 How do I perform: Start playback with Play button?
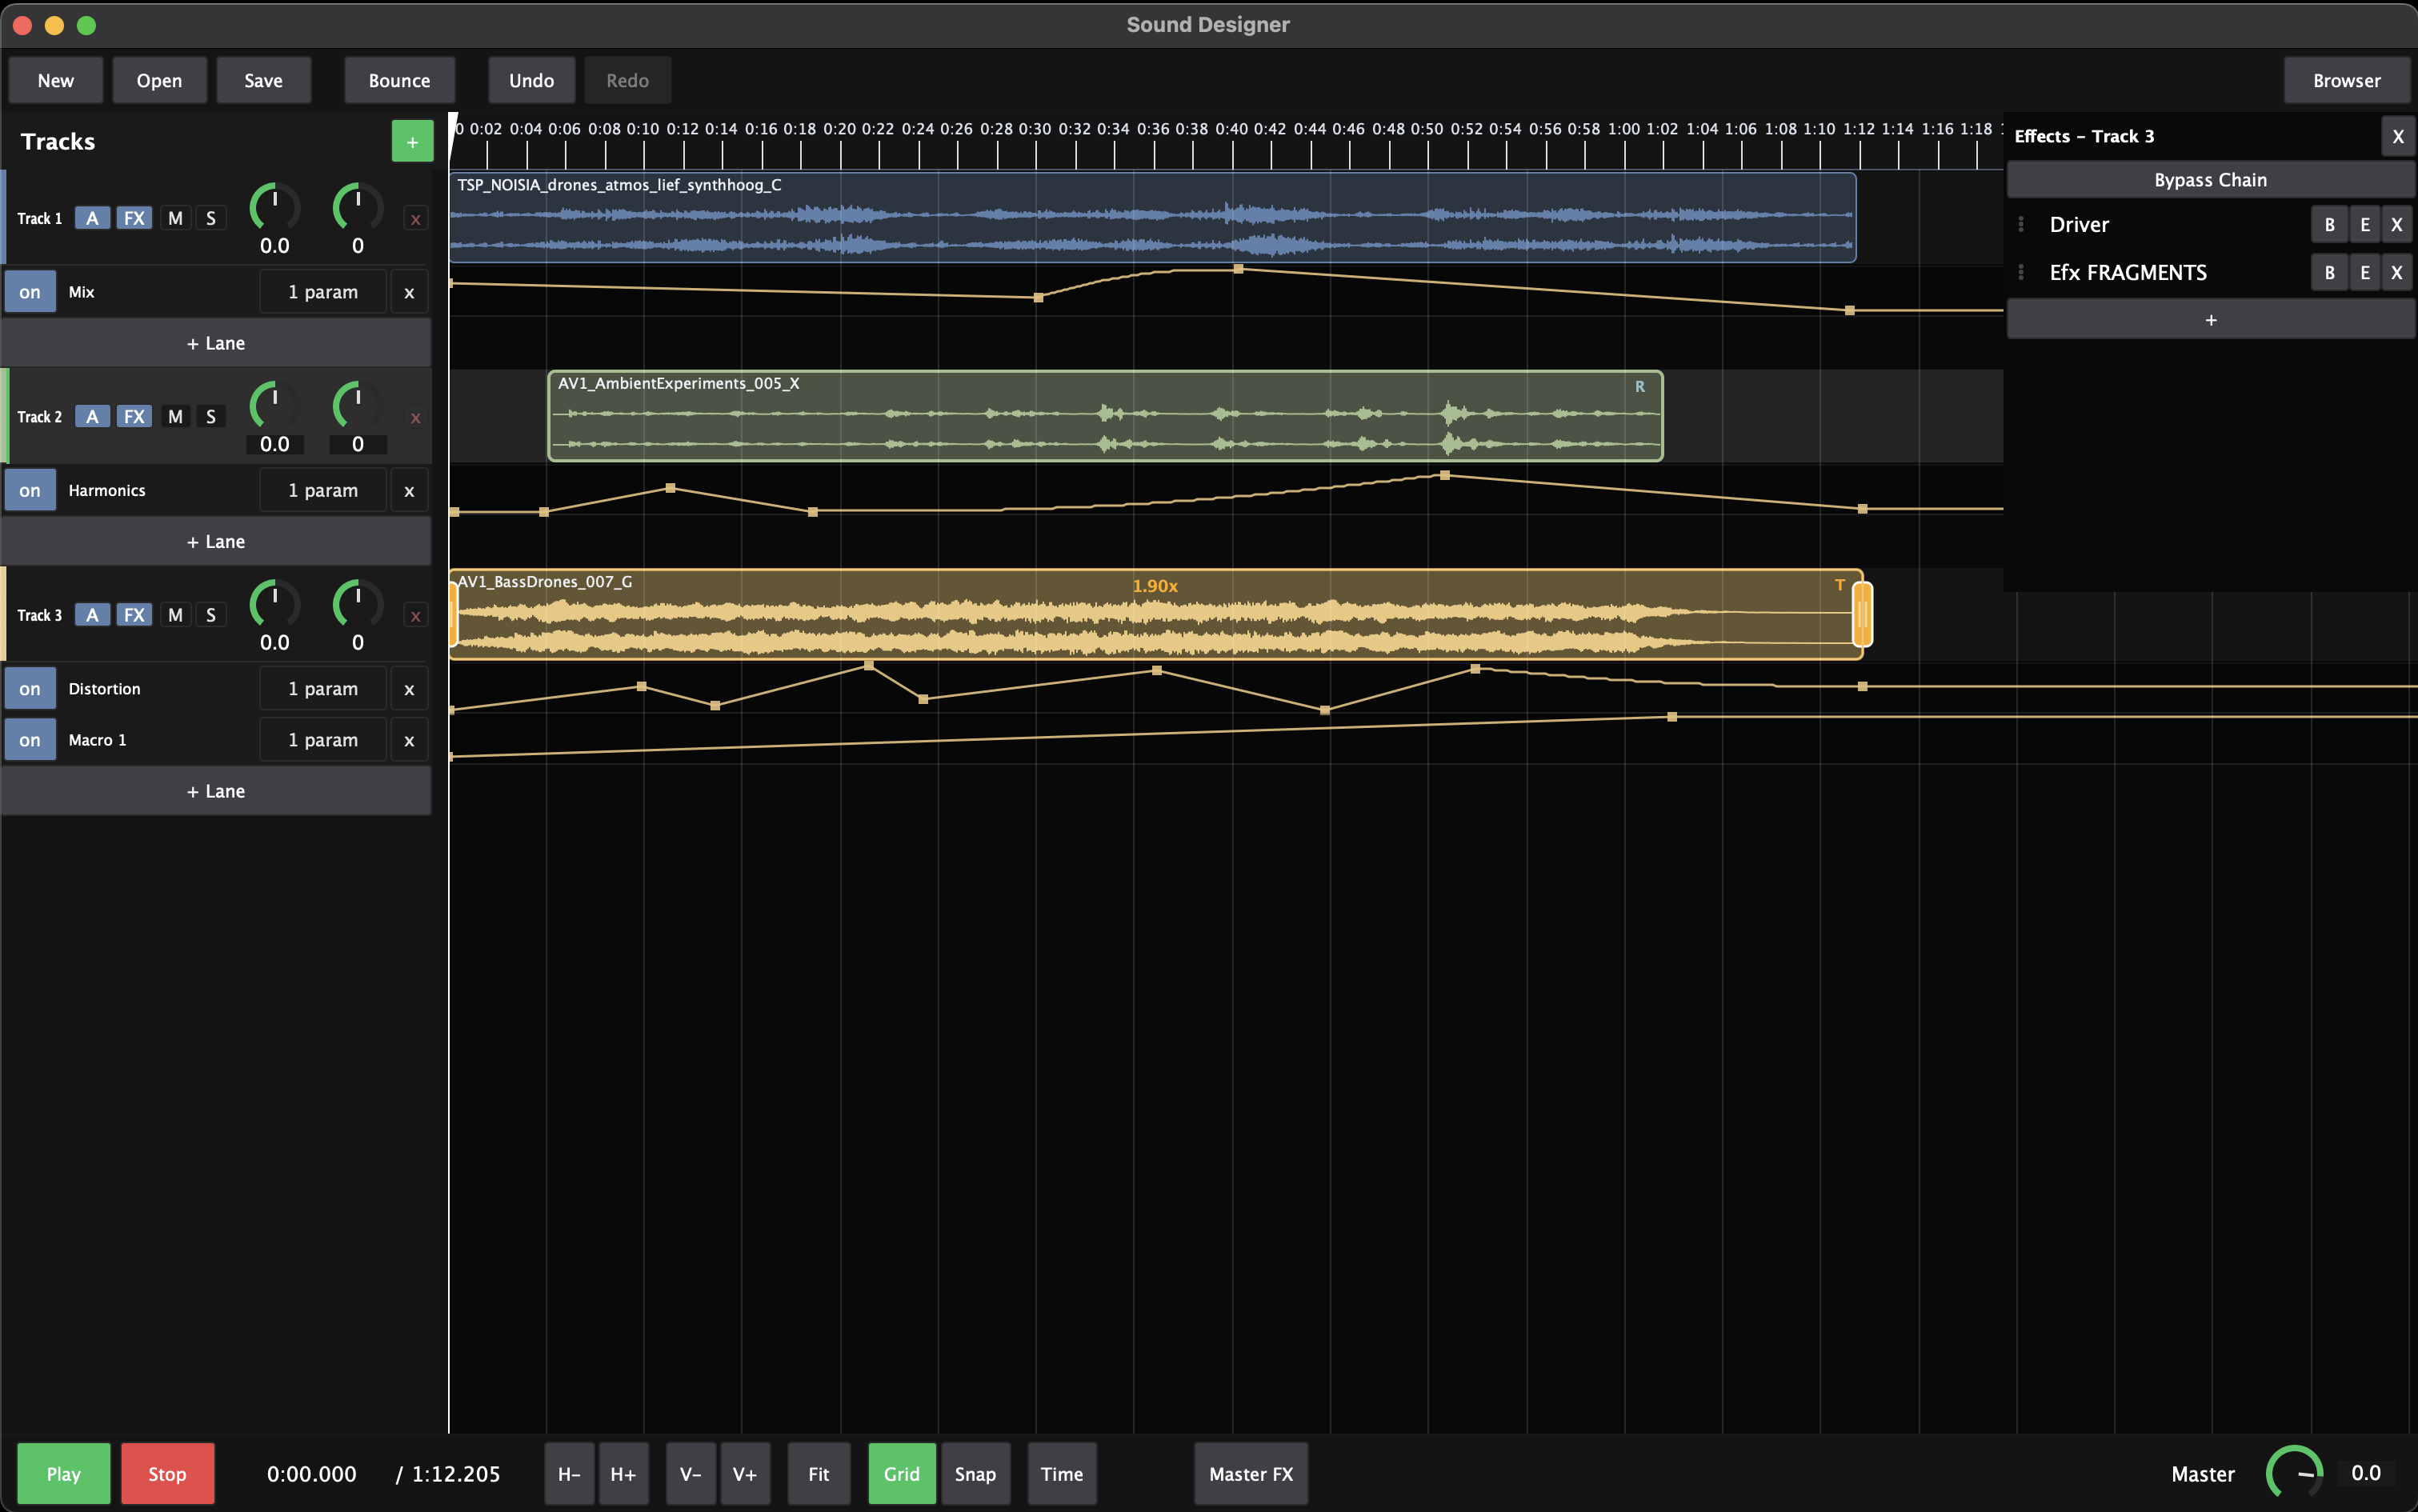coord(63,1473)
